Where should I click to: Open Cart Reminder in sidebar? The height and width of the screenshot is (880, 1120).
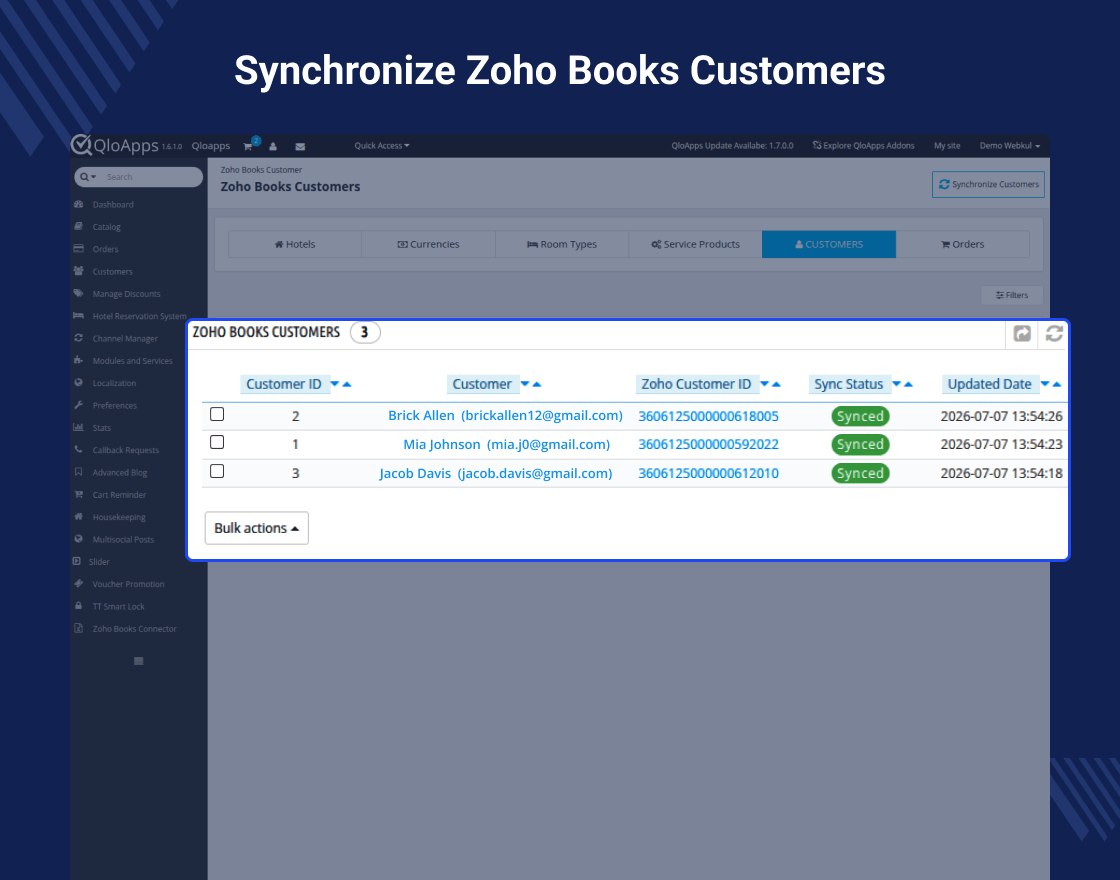pyautogui.click(x=119, y=494)
